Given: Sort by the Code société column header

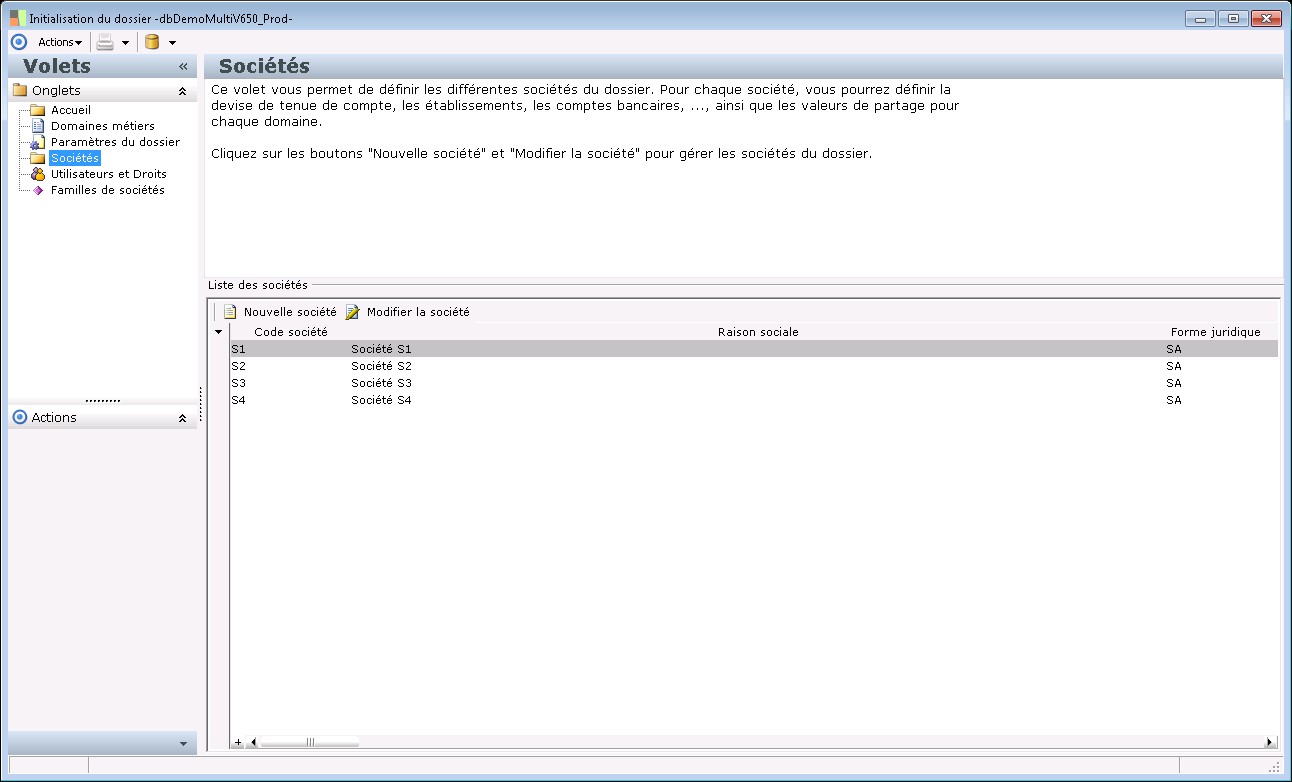Looking at the screenshot, I should 291,332.
